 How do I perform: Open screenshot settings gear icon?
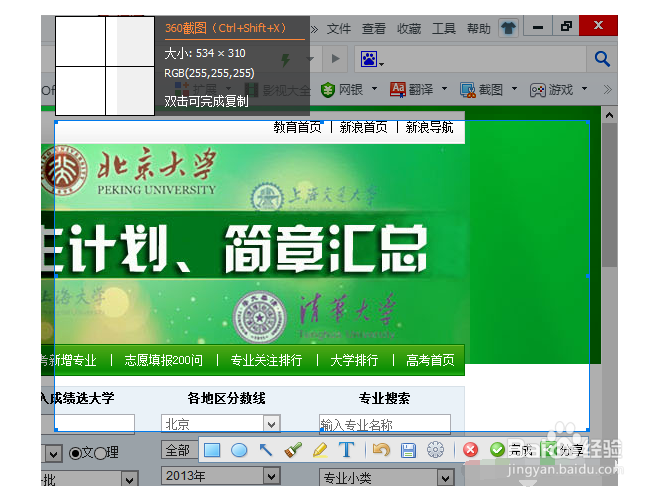tap(435, 450)
